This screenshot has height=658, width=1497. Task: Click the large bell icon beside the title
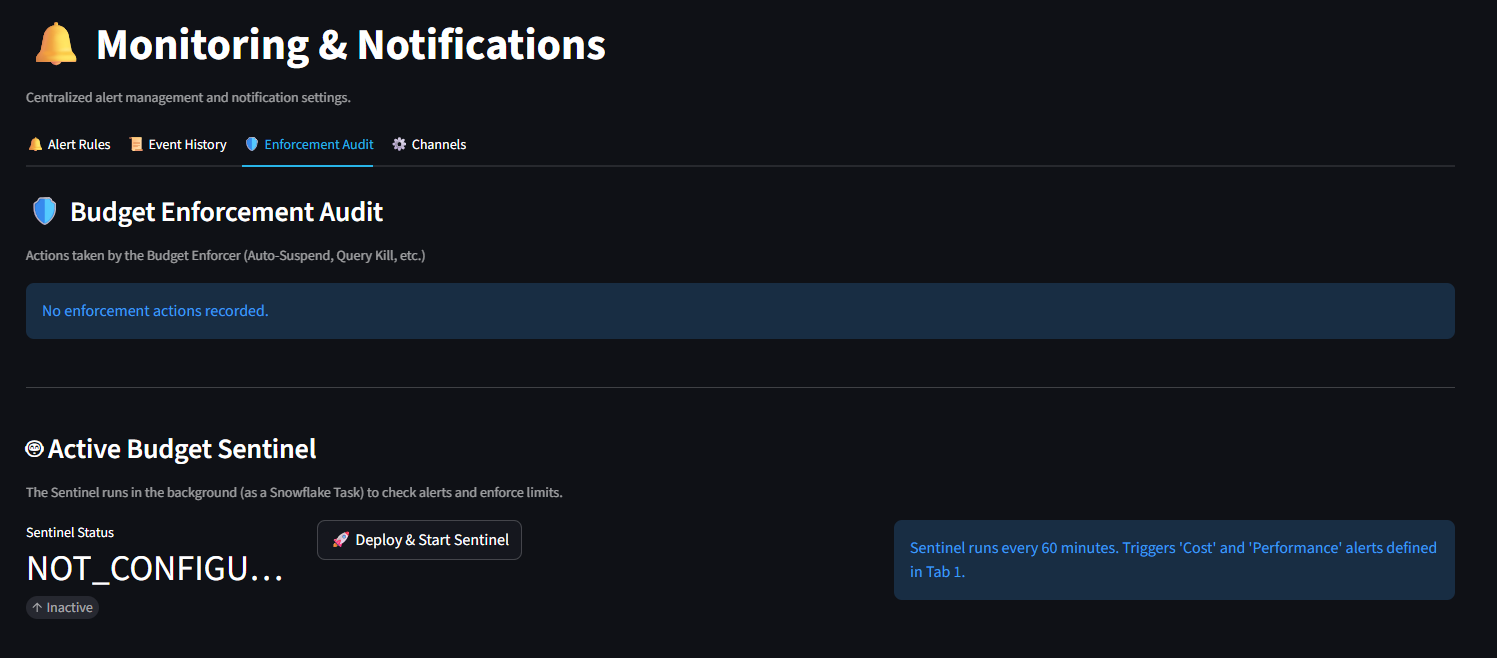[x=56, y=45]
